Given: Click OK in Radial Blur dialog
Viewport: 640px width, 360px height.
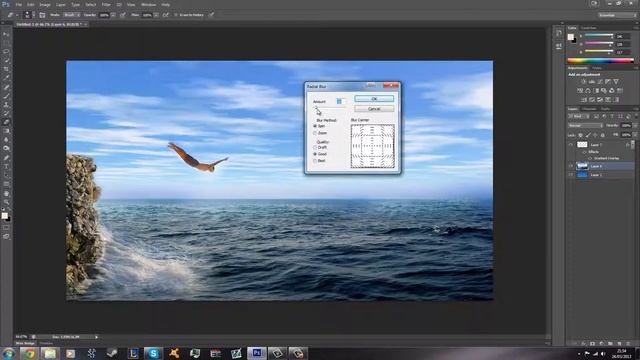Looking at the screenshot, I should click(x=374, y=99).
